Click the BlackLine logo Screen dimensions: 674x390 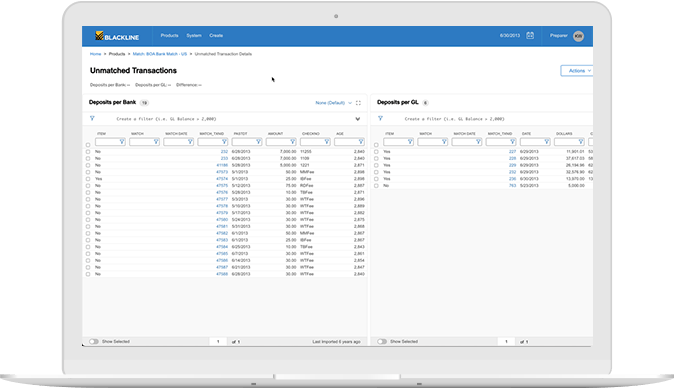[117, 36]
